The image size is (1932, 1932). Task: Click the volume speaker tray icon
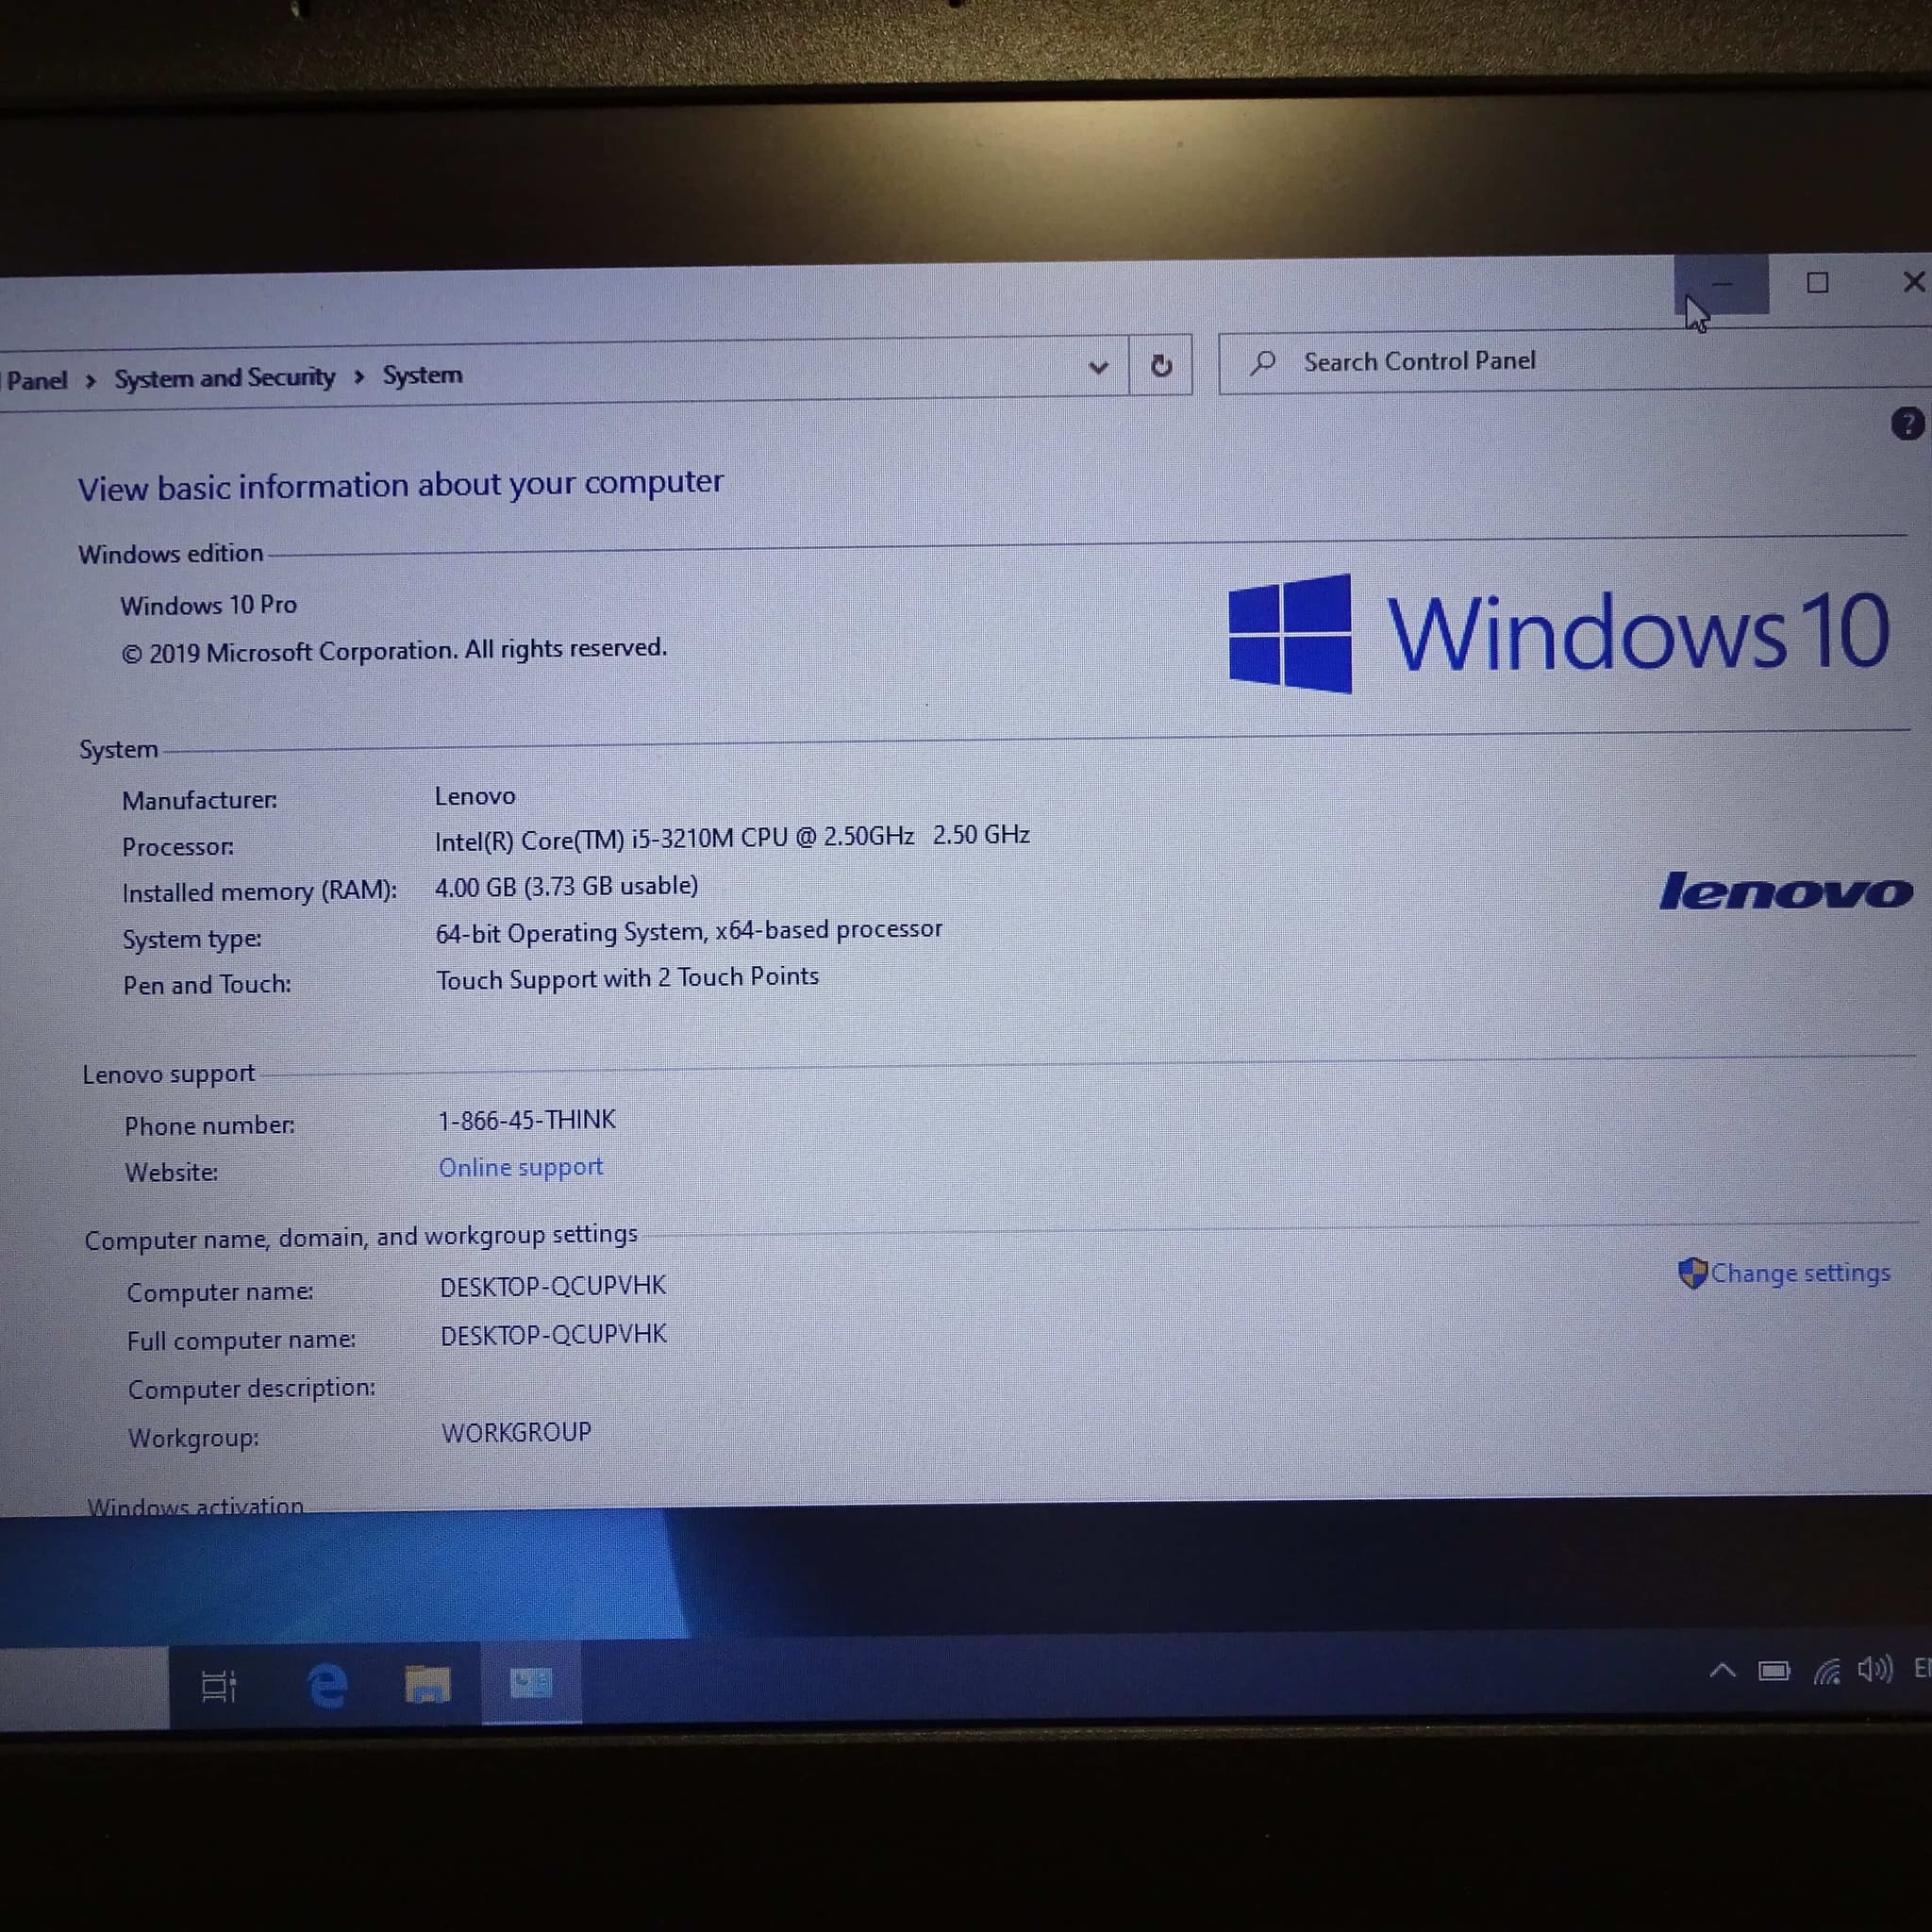coord(1874,1669)
